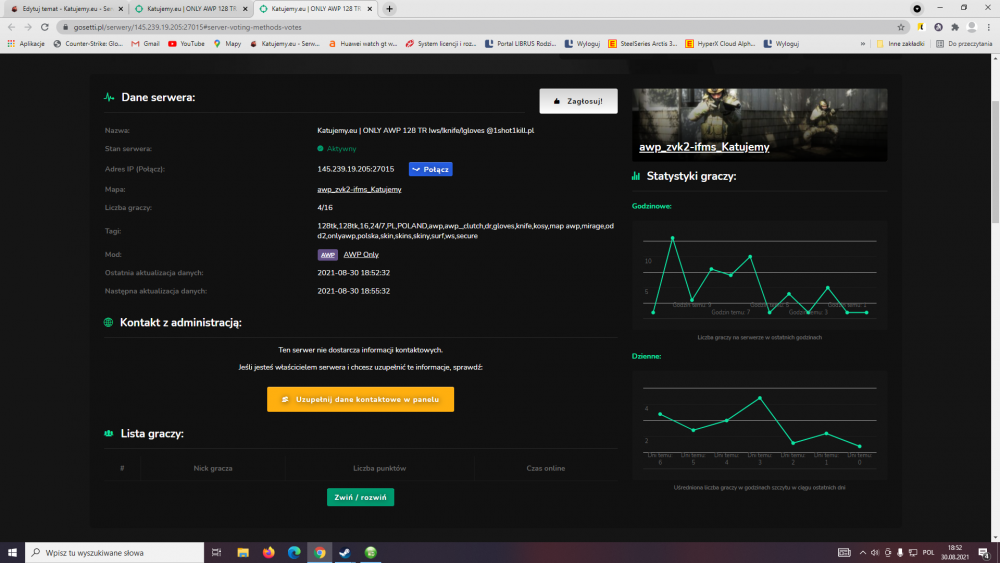Open the SteelSeries Arctis 3... bookmark

point(643,43)
